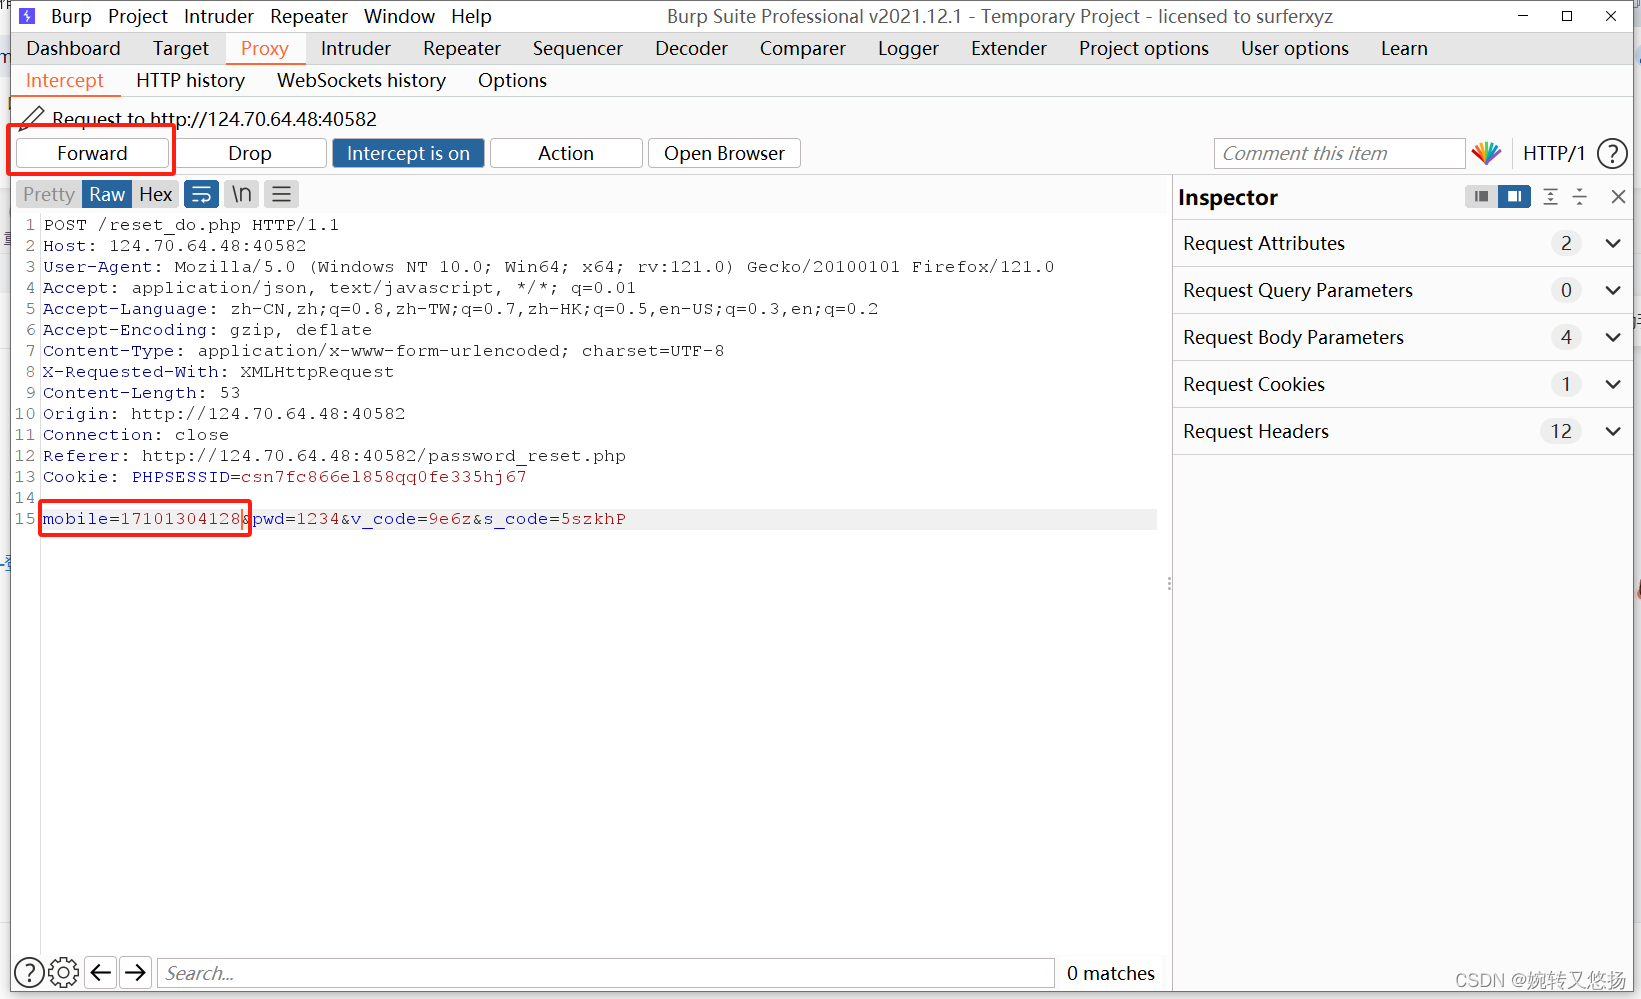Switch to the Sequencer tab
This screenshot has width=1641, height=999.
578,48
